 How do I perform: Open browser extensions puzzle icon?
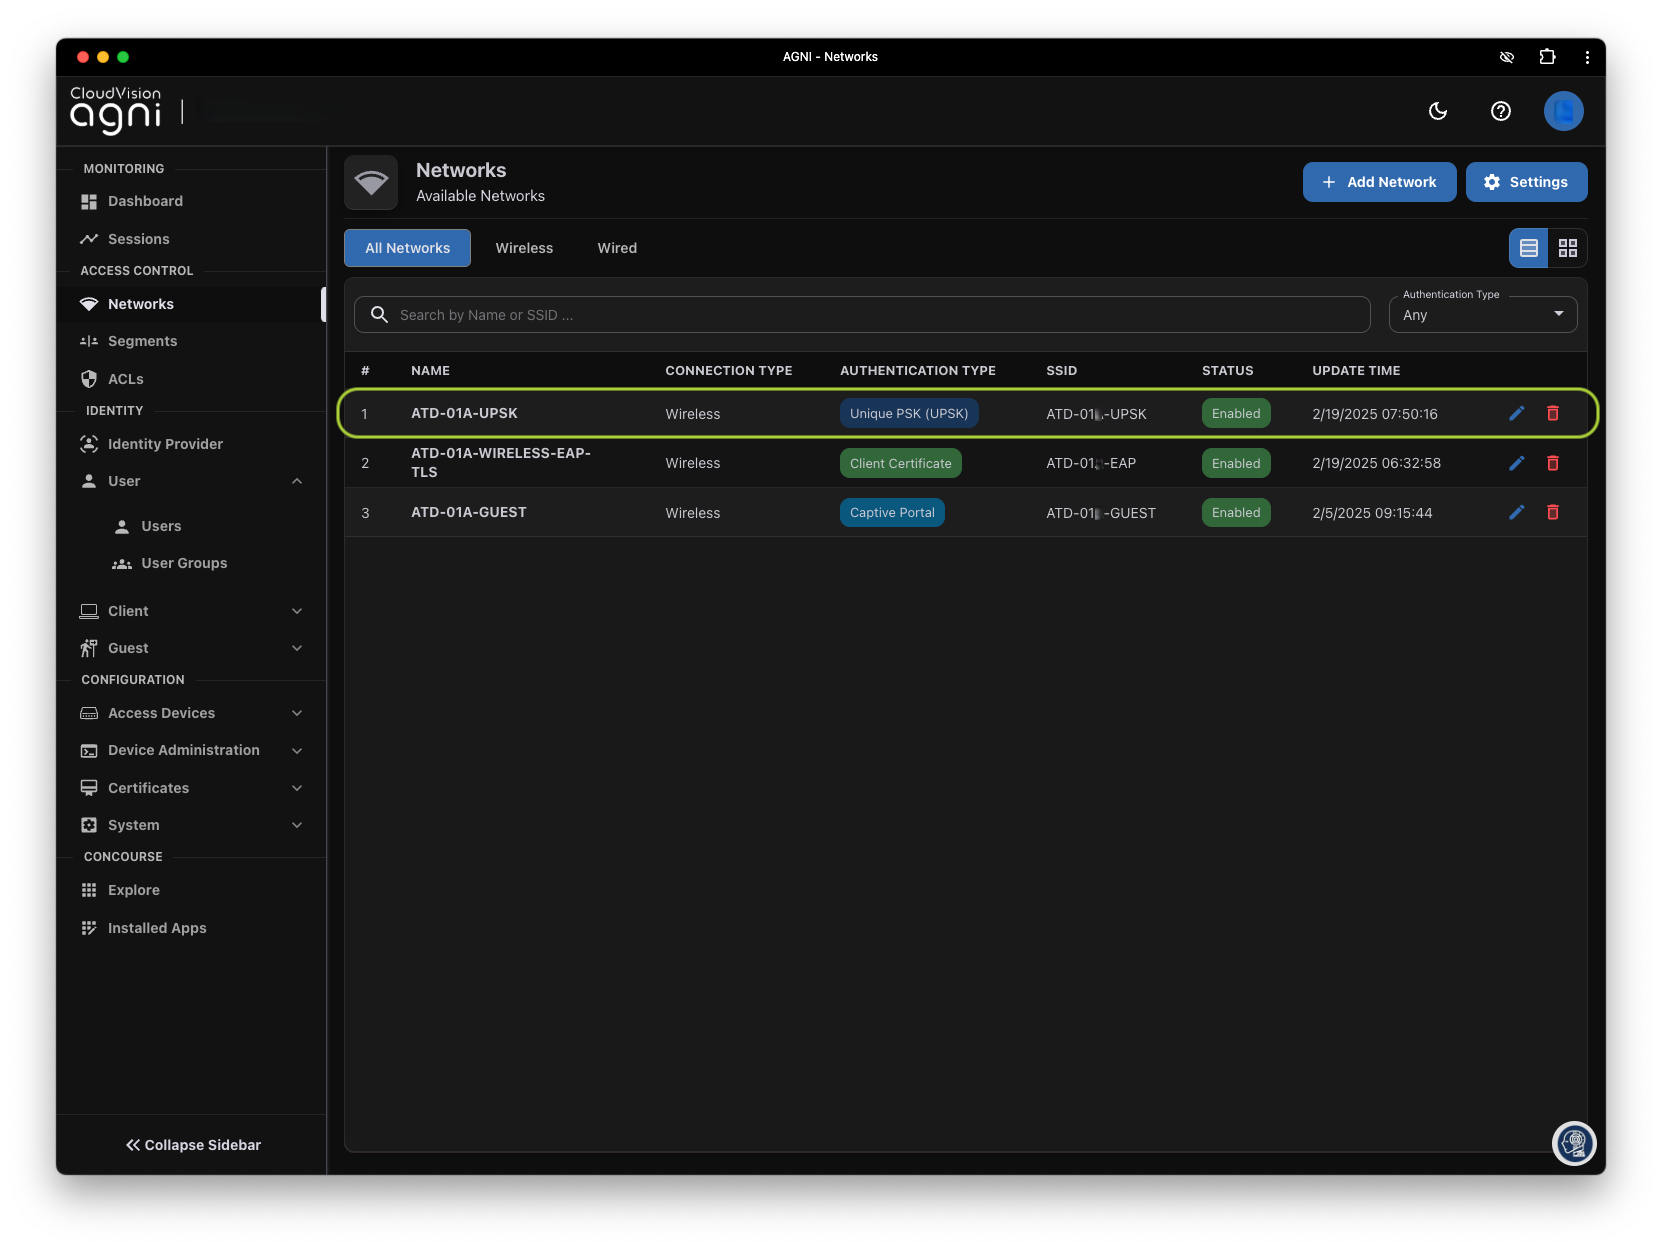[x=1547, y=57]
